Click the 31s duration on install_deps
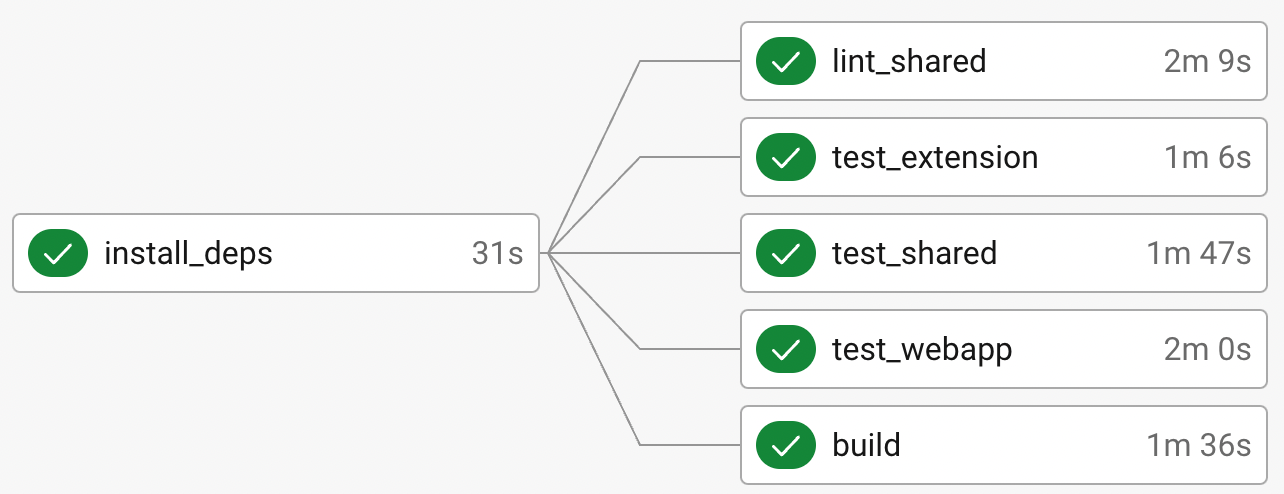 click(x=497, y=253)
